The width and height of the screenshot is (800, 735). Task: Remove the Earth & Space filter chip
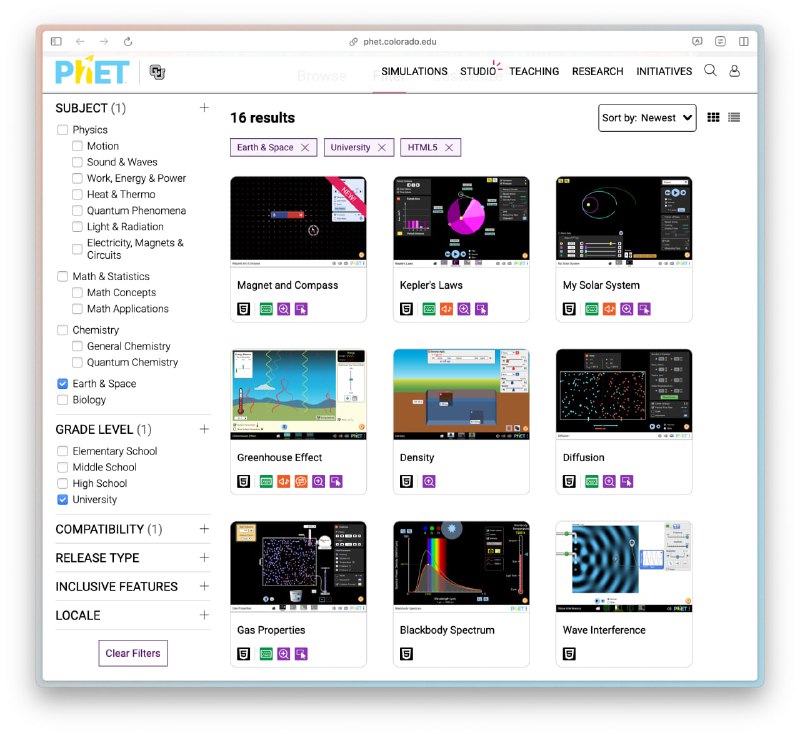[x=305, y=147]
